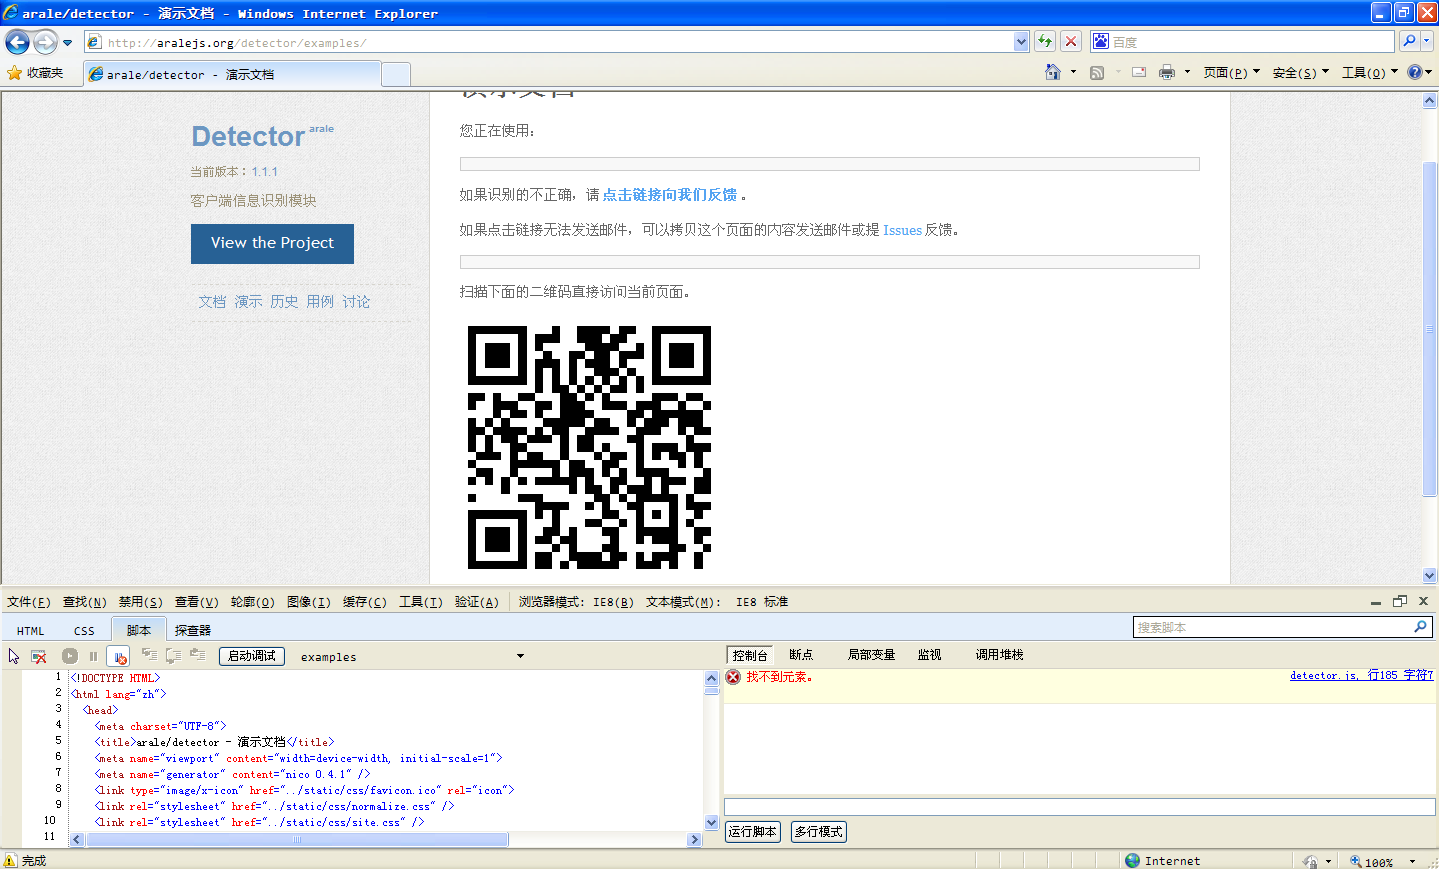Click the break all pause icon
This screenshot has width=1439, height=869.
click(93, 656)
